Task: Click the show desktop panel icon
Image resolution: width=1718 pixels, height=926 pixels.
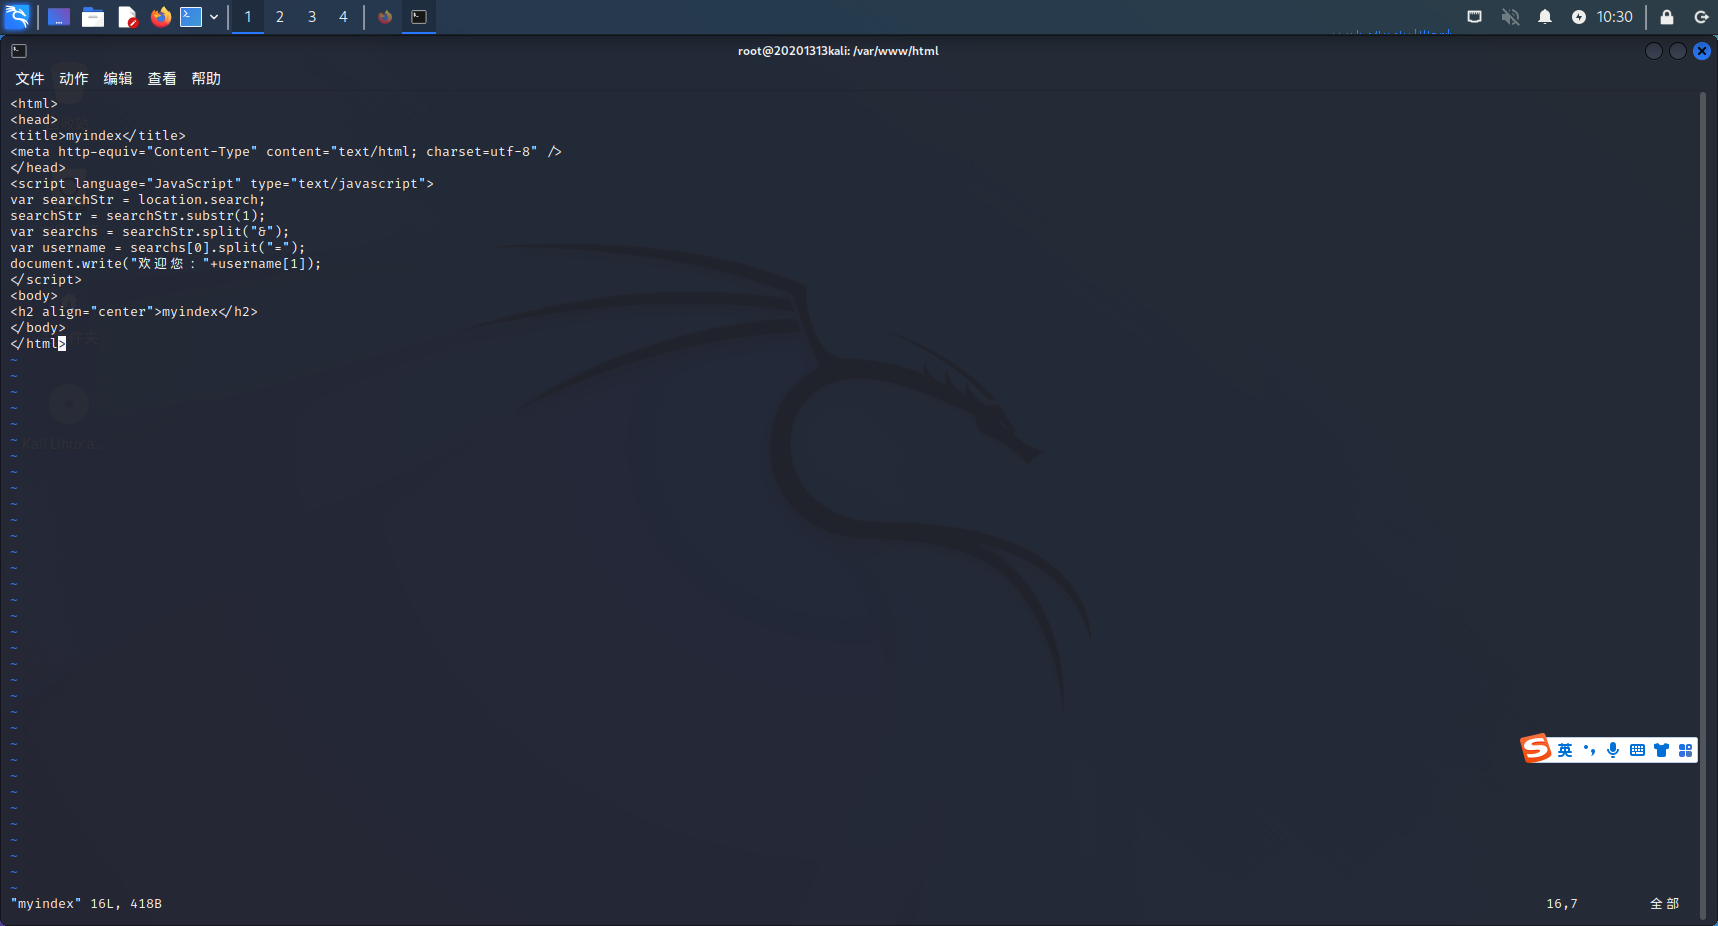Action: pyautogui.click(x=59, y=17)
